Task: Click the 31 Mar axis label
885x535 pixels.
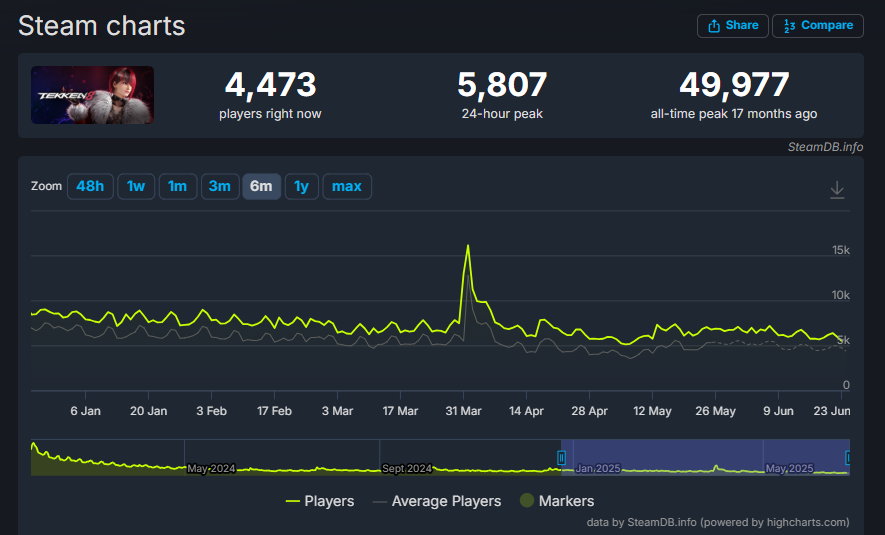Action: [463, 411]
